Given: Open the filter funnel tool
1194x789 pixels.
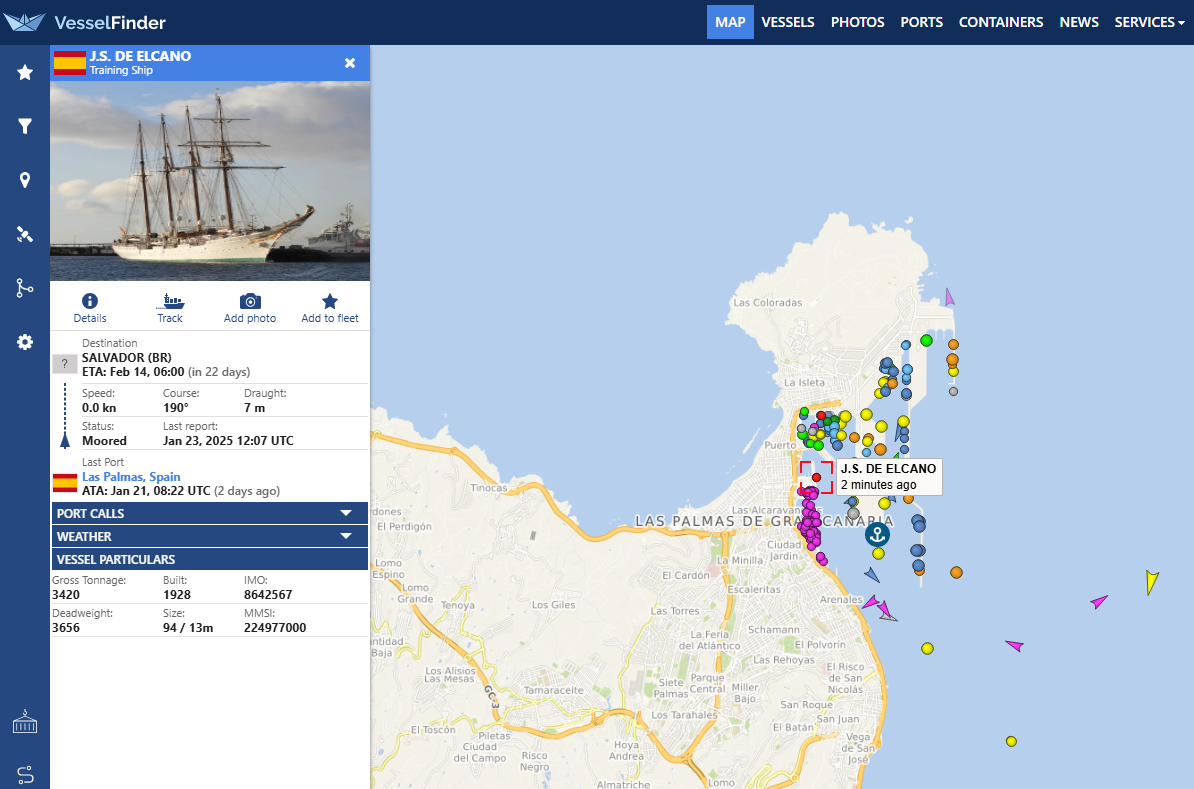Looking at the screenshot, I should 25,126.
